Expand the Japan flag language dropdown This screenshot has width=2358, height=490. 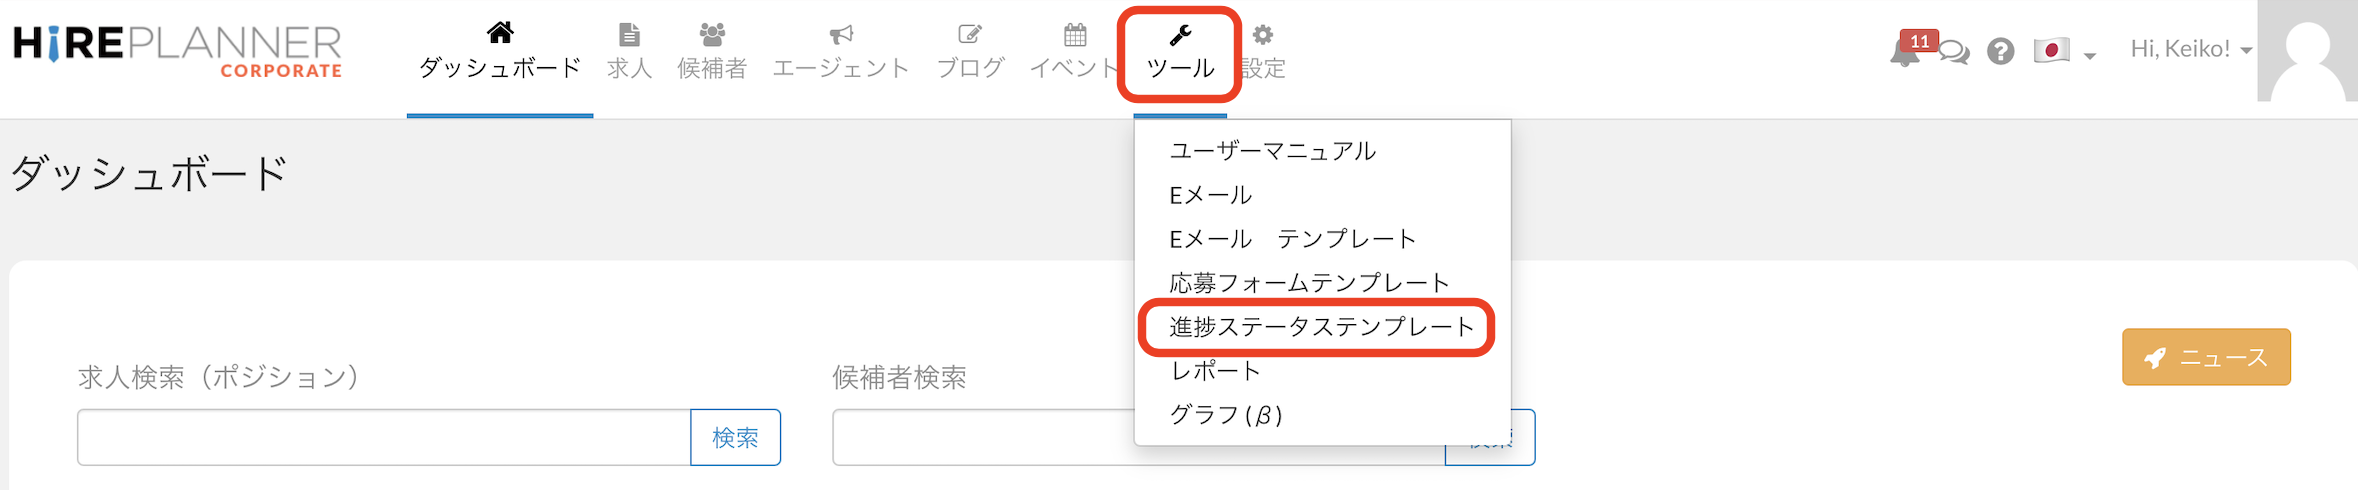(2064, 51)
